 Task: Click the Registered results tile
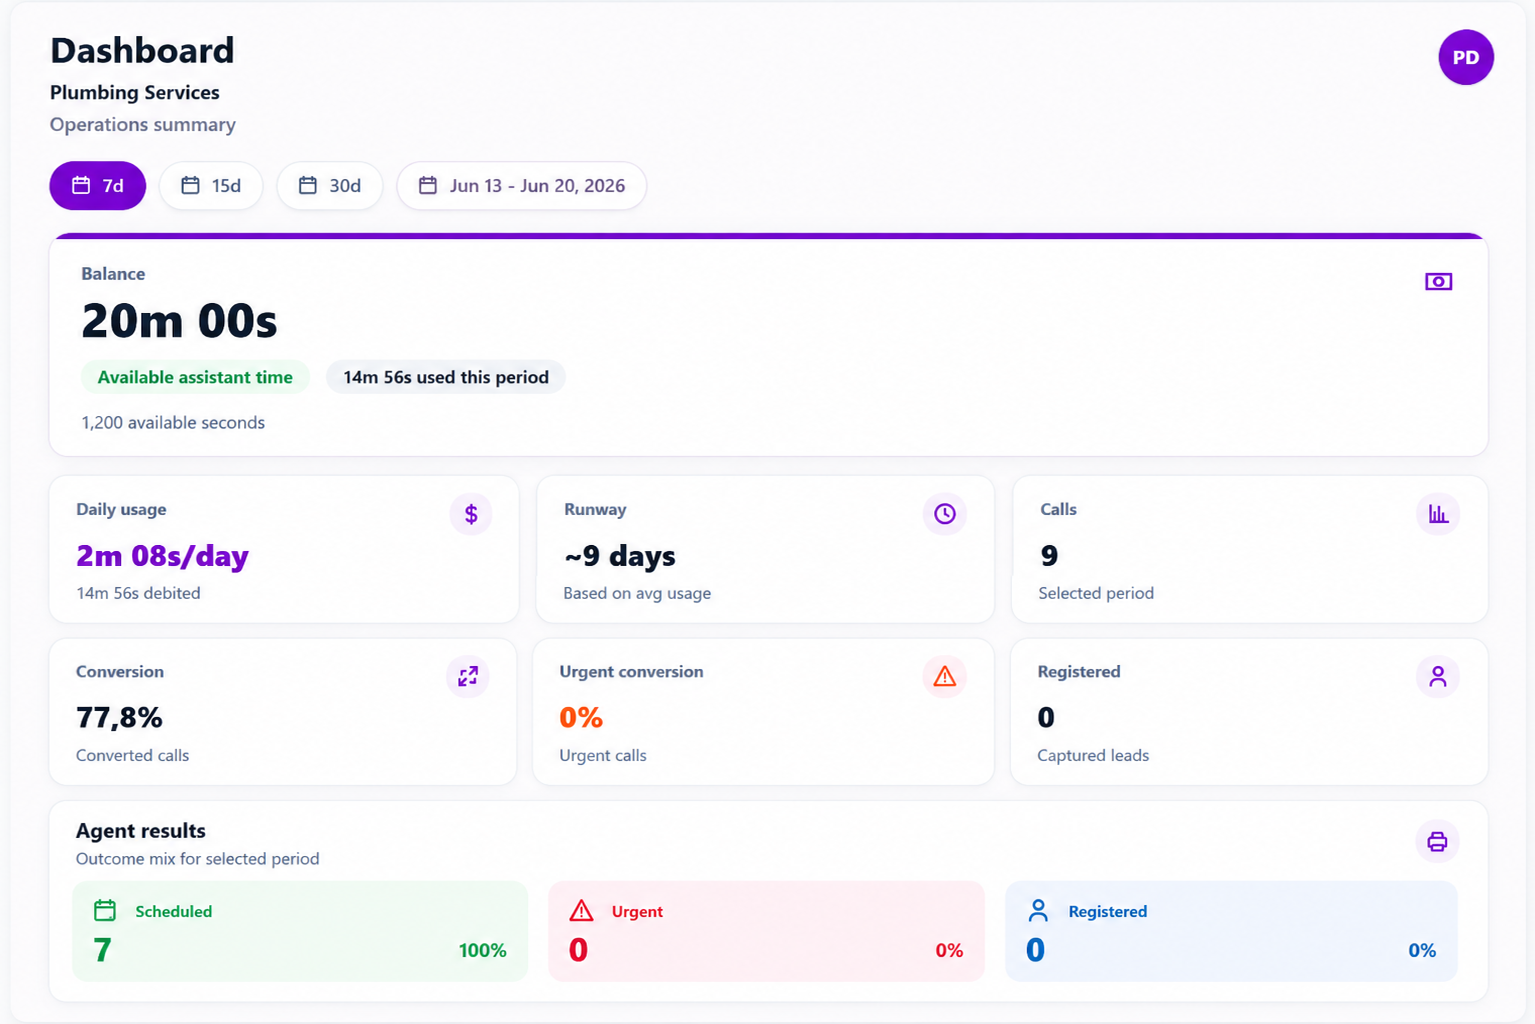[x=1231, y=931]
